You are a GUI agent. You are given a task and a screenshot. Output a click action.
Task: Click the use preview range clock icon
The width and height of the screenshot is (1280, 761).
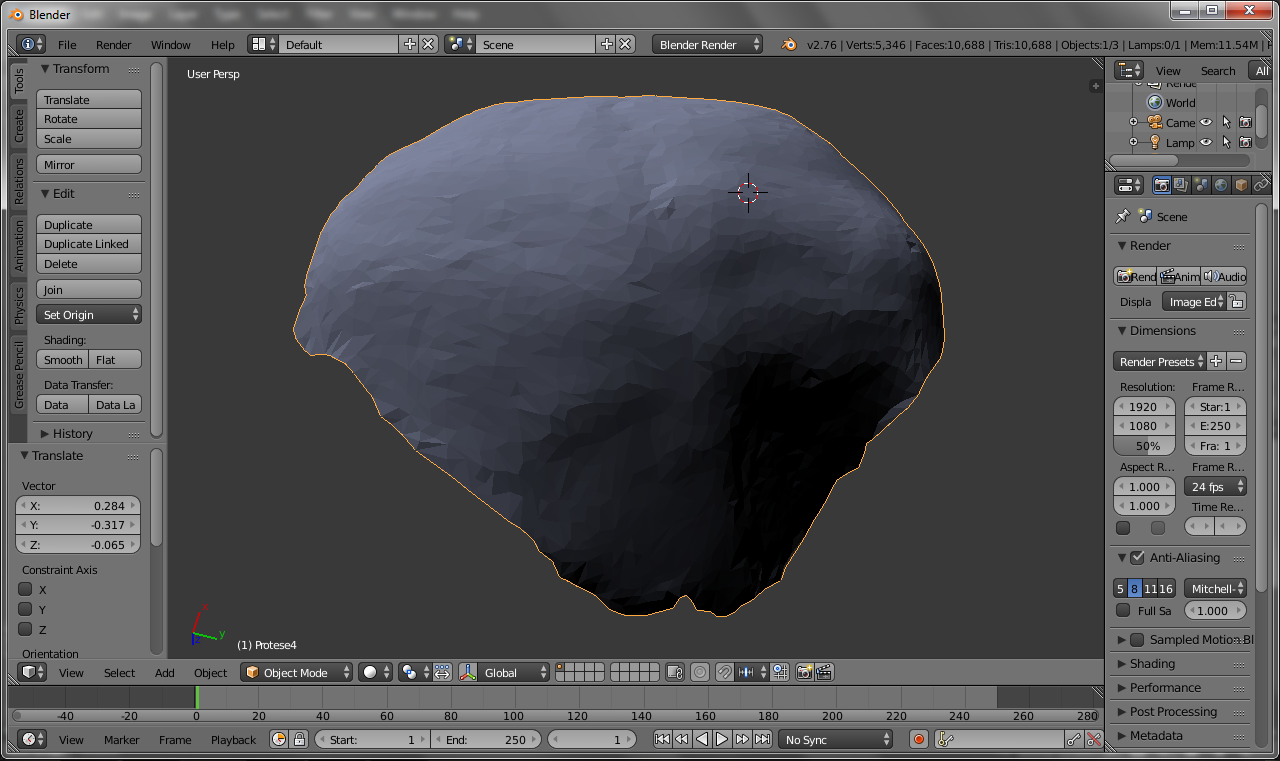tap(279, 740)
